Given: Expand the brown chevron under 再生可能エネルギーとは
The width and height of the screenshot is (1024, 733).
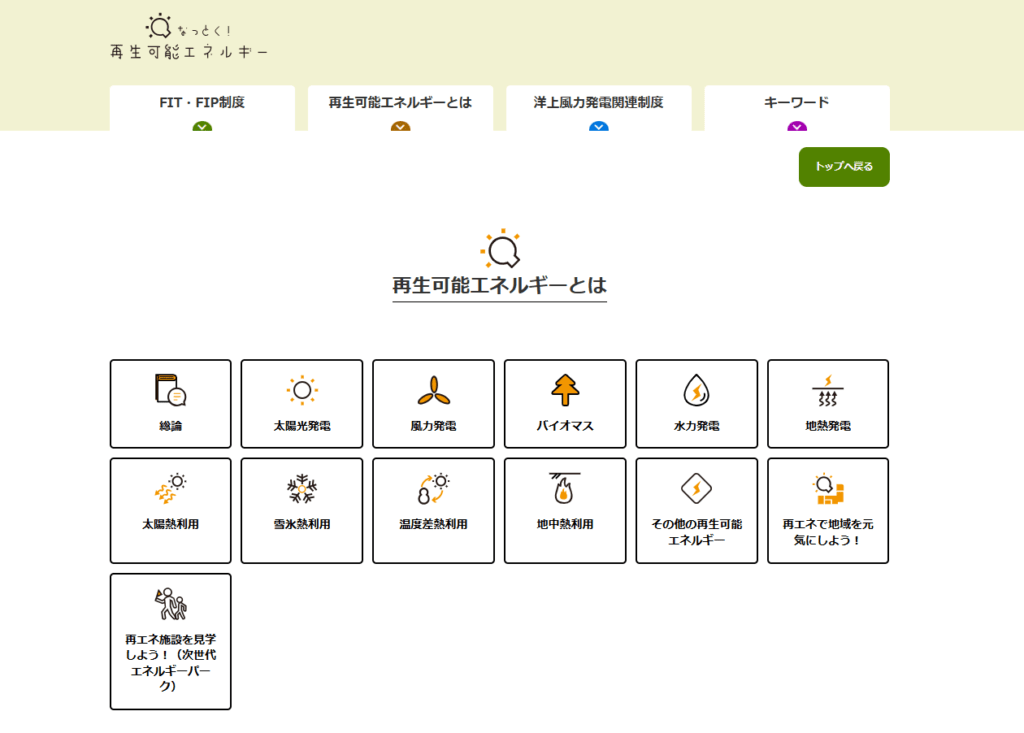Looking at the screenshot, I should 400,127.
